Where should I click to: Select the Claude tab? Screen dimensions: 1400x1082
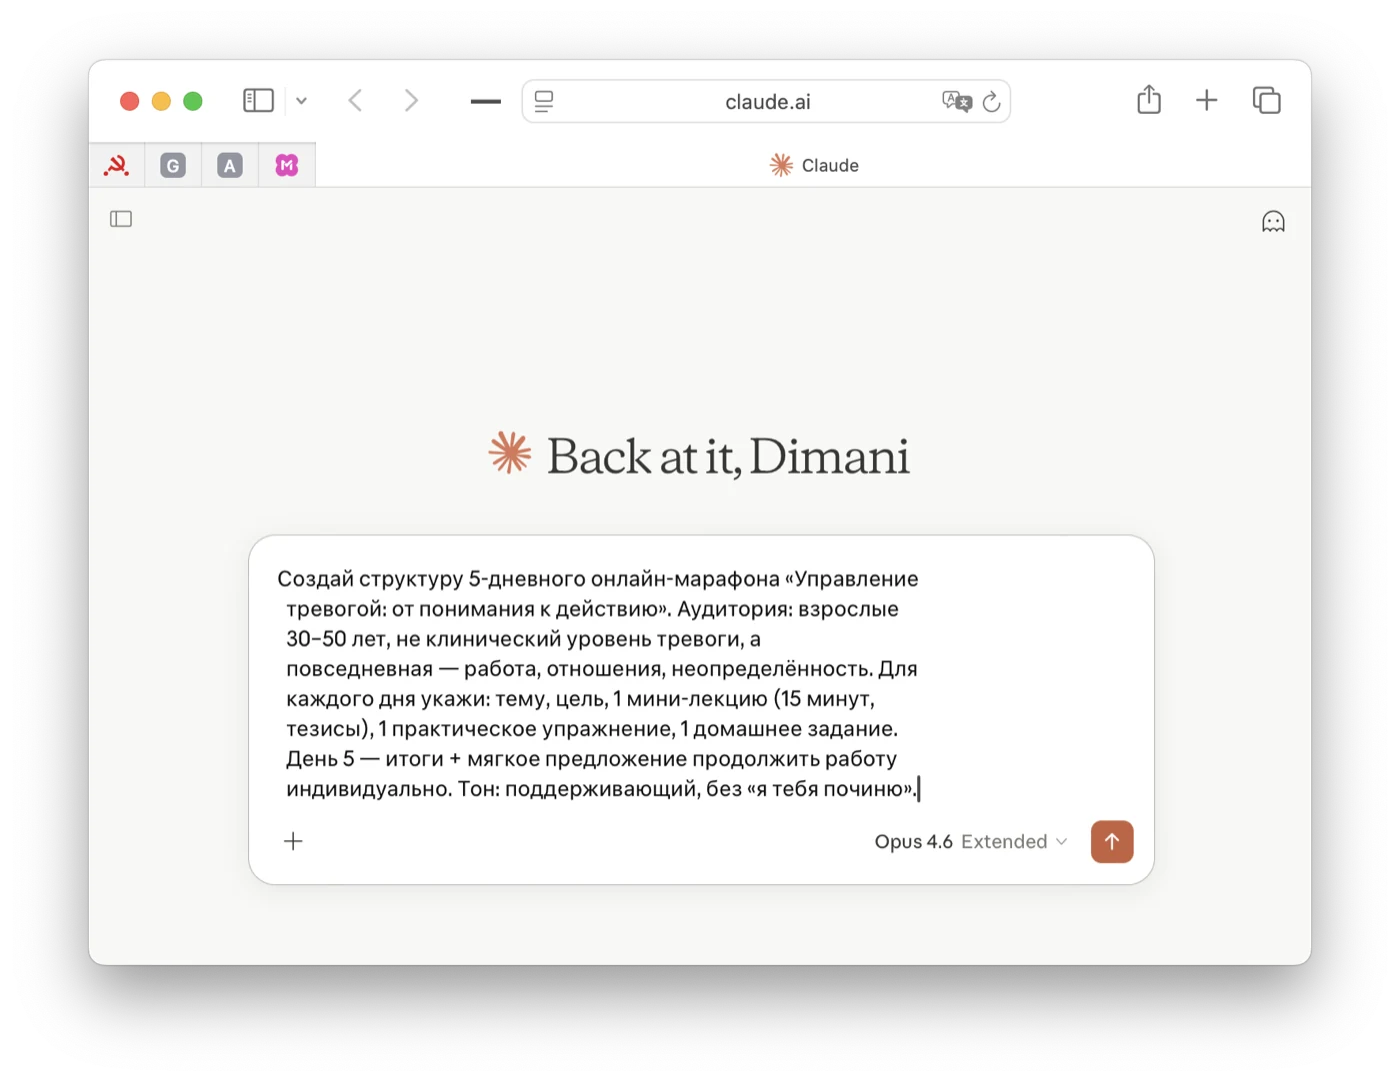pos(814,165)
